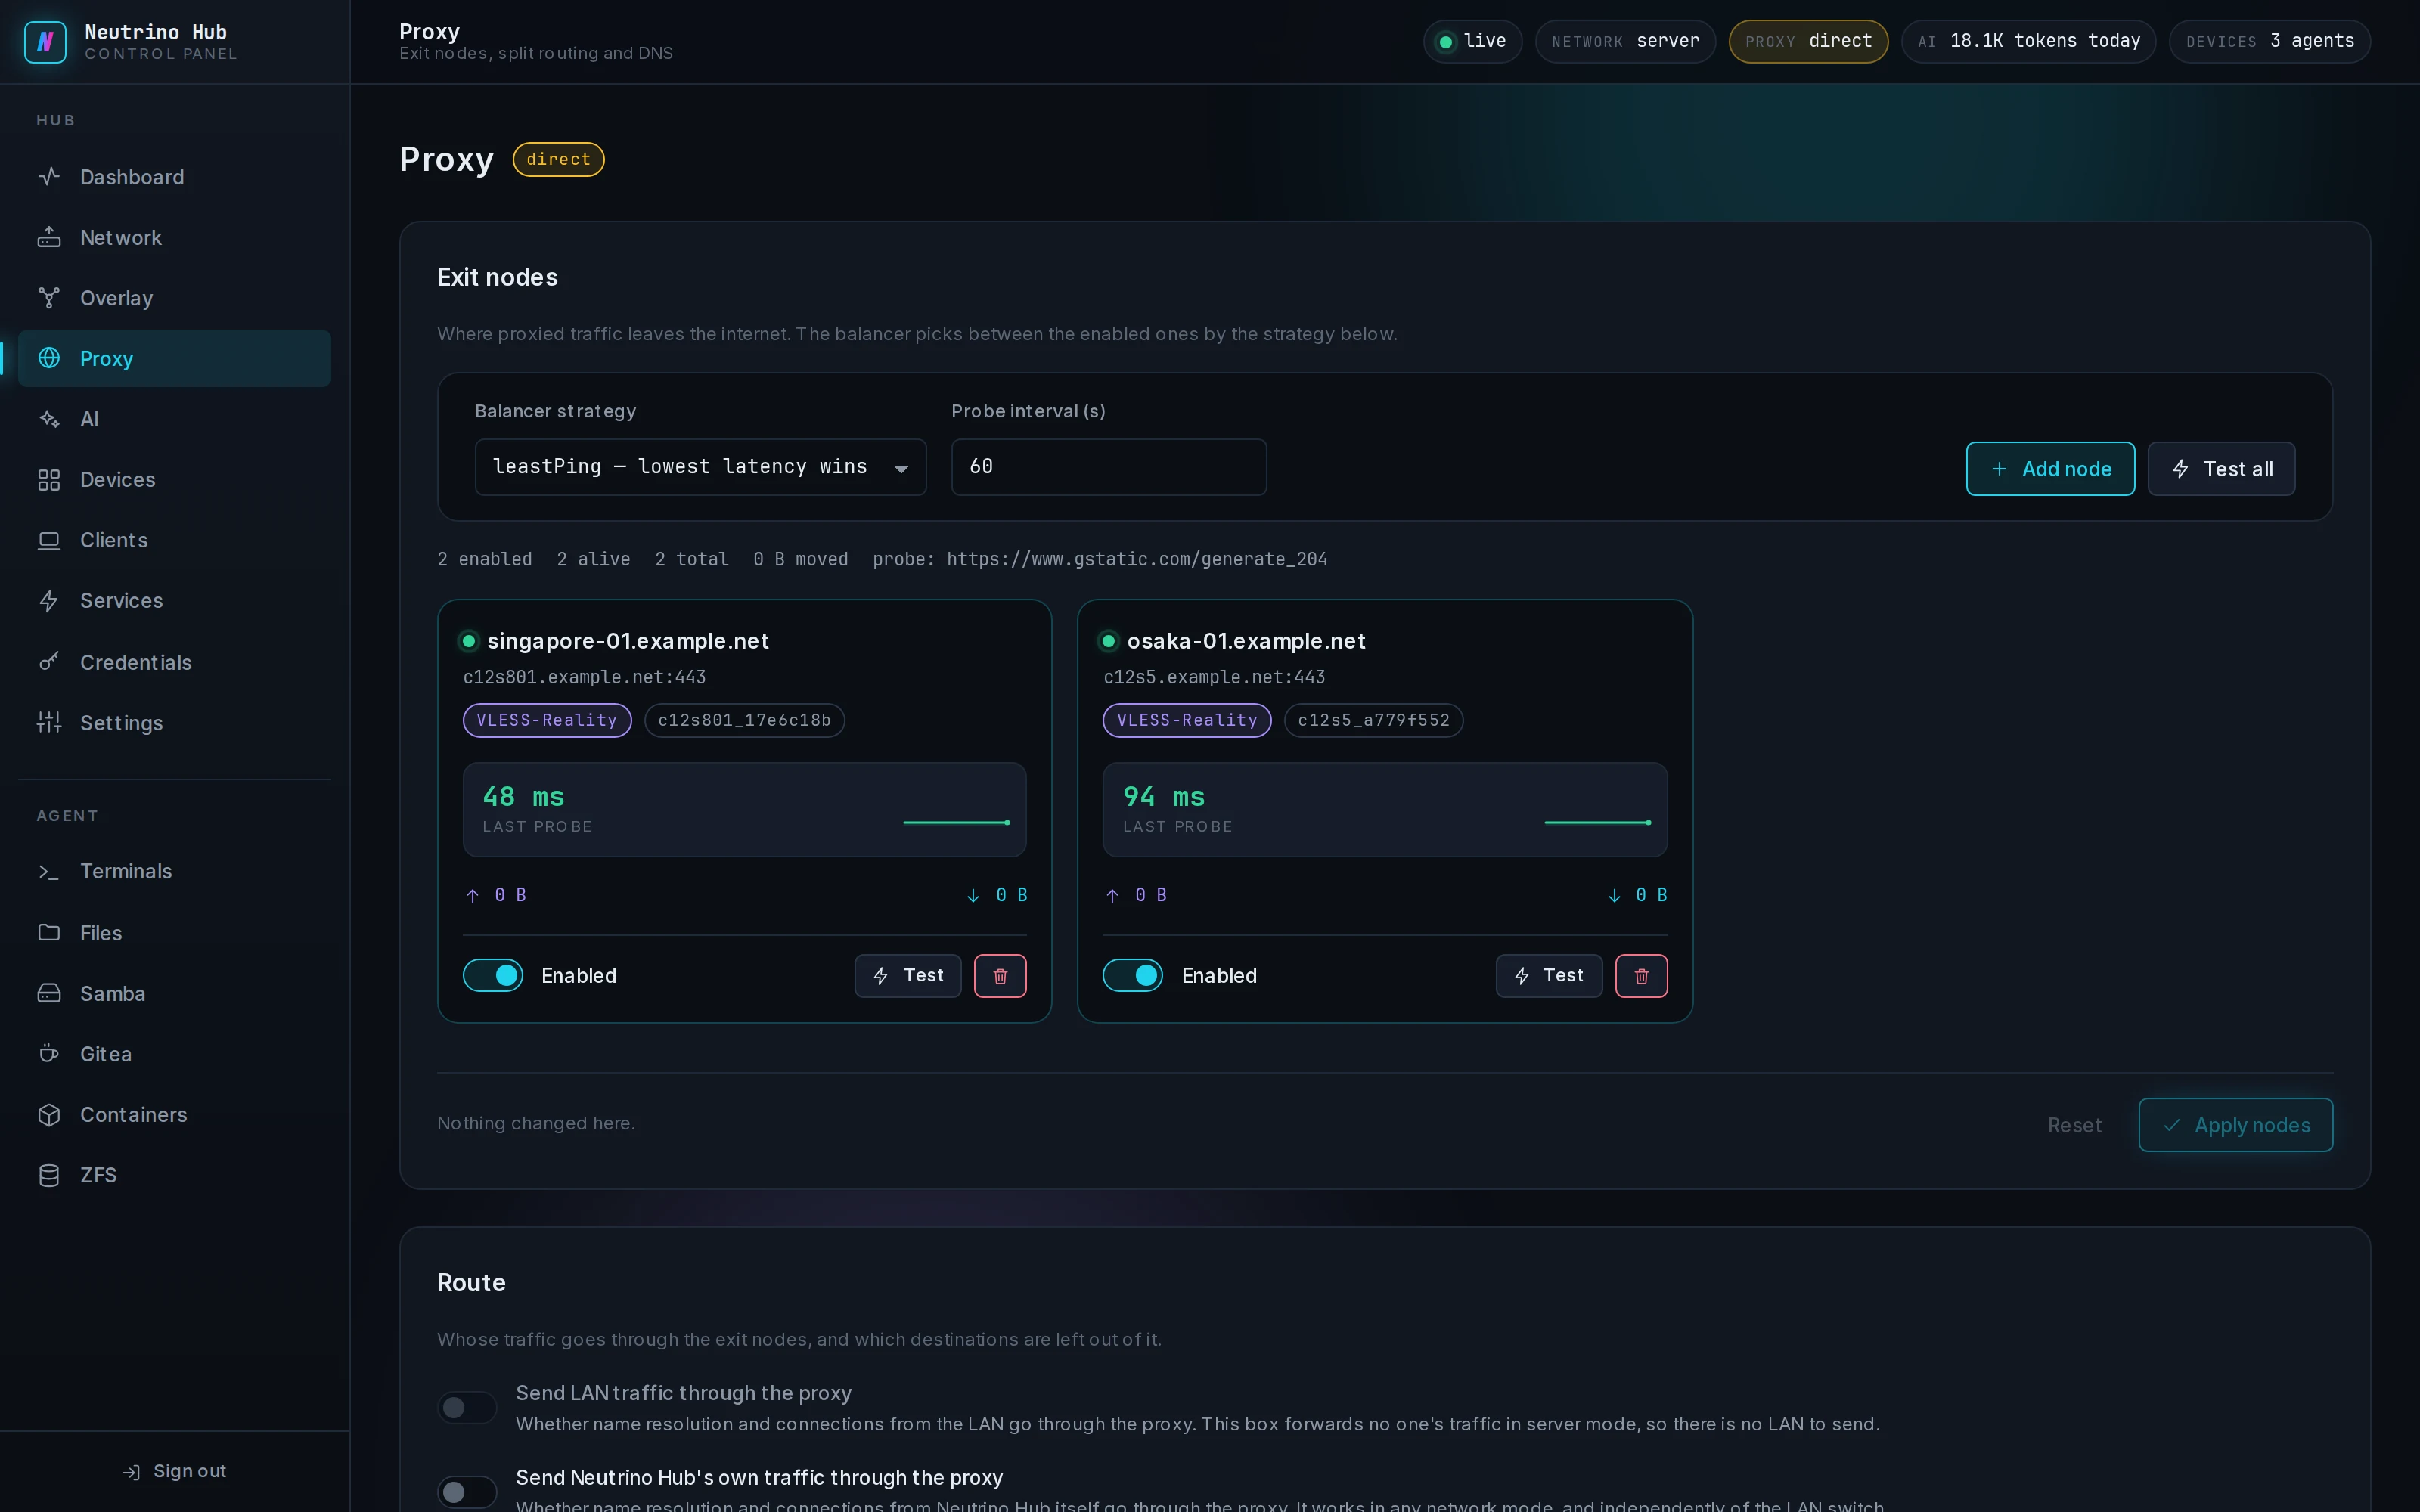Click the Sign out link
Screen dimensions: 2420x1512
175,1472
